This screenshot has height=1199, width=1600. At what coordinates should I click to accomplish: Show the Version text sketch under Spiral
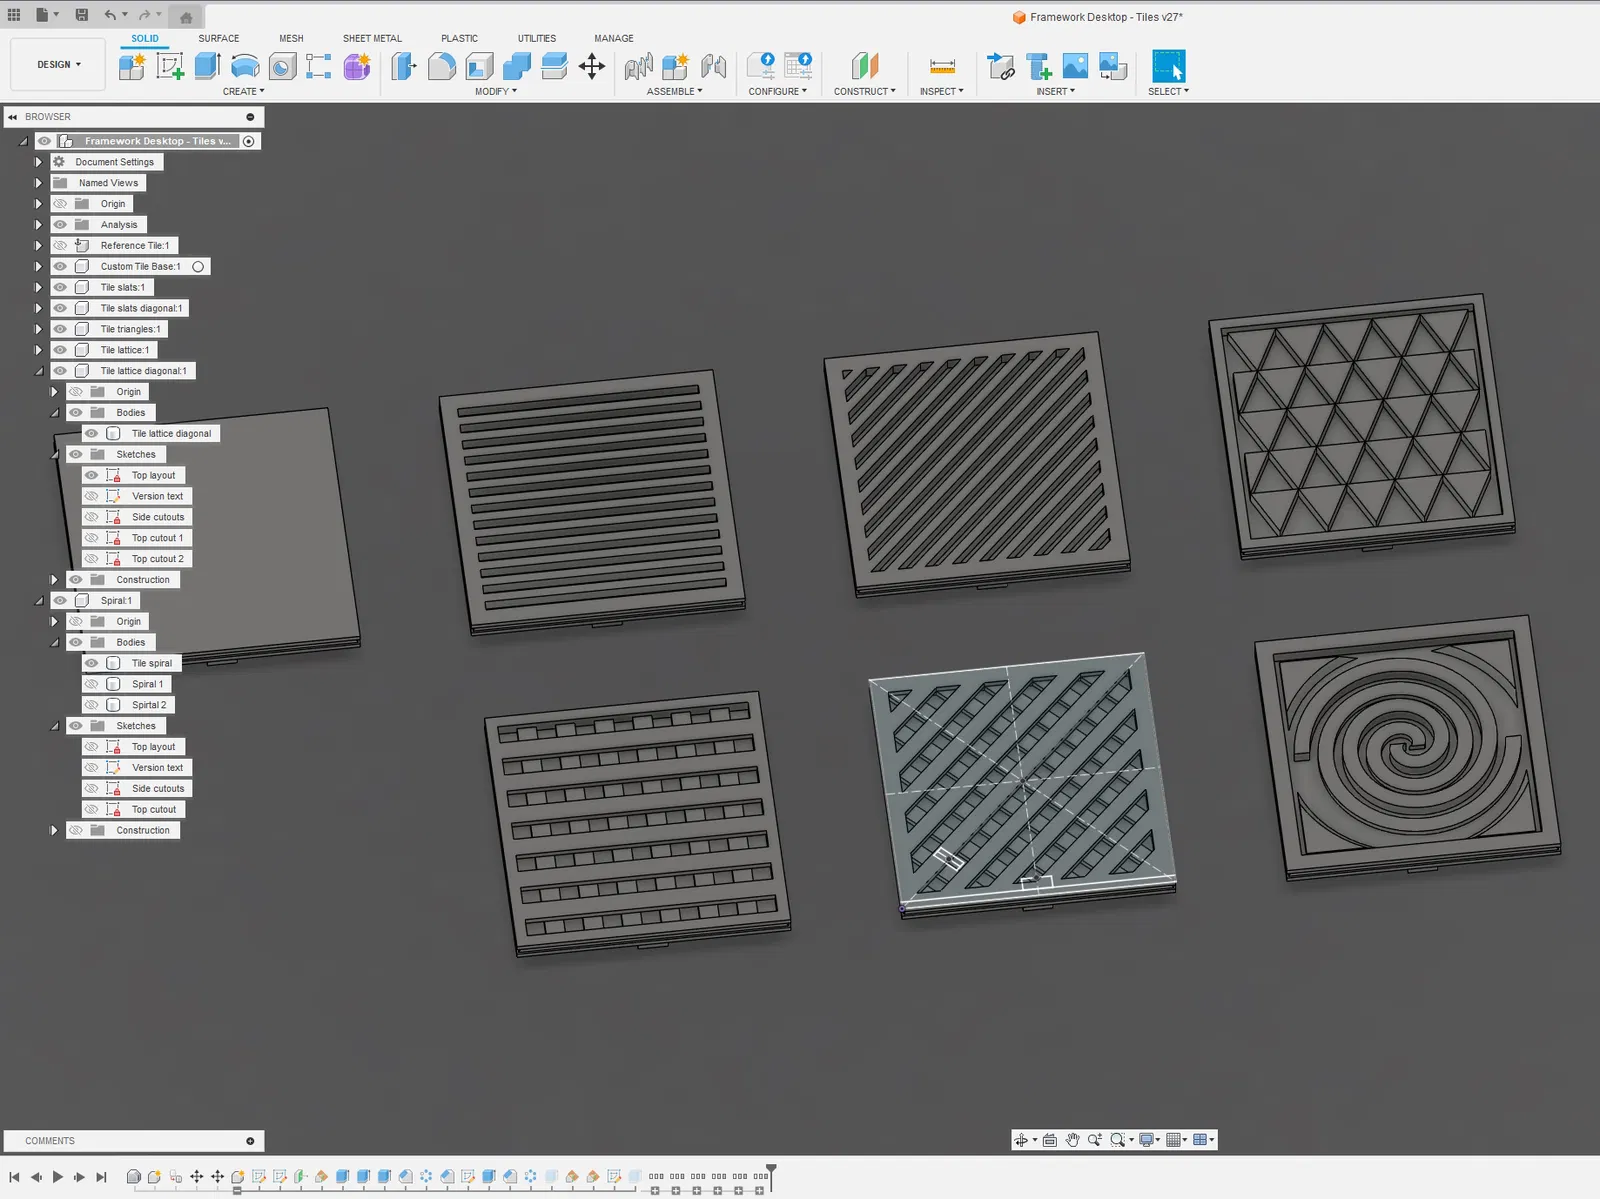[x=92, y=768]
